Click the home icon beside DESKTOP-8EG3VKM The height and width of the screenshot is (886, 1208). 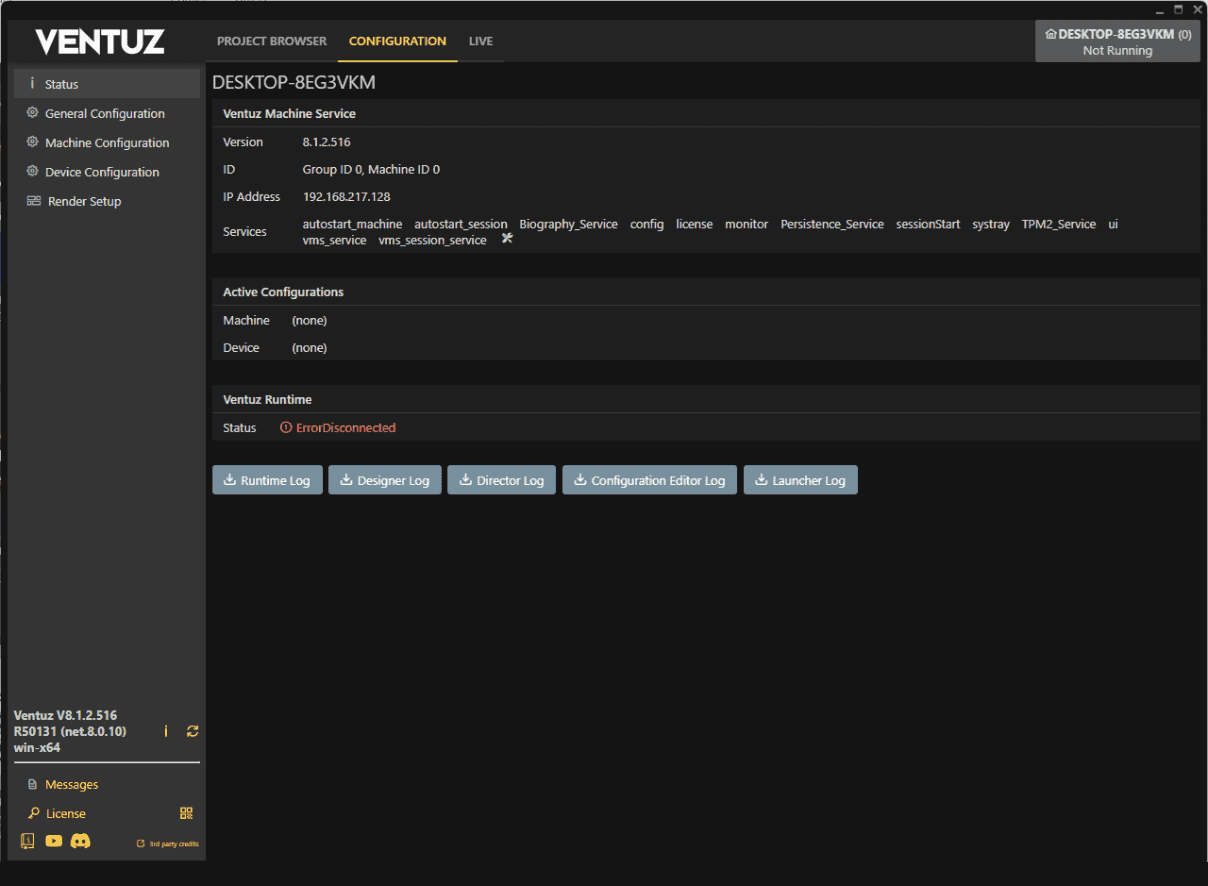pyautogui.click(x=1050, y=34)
